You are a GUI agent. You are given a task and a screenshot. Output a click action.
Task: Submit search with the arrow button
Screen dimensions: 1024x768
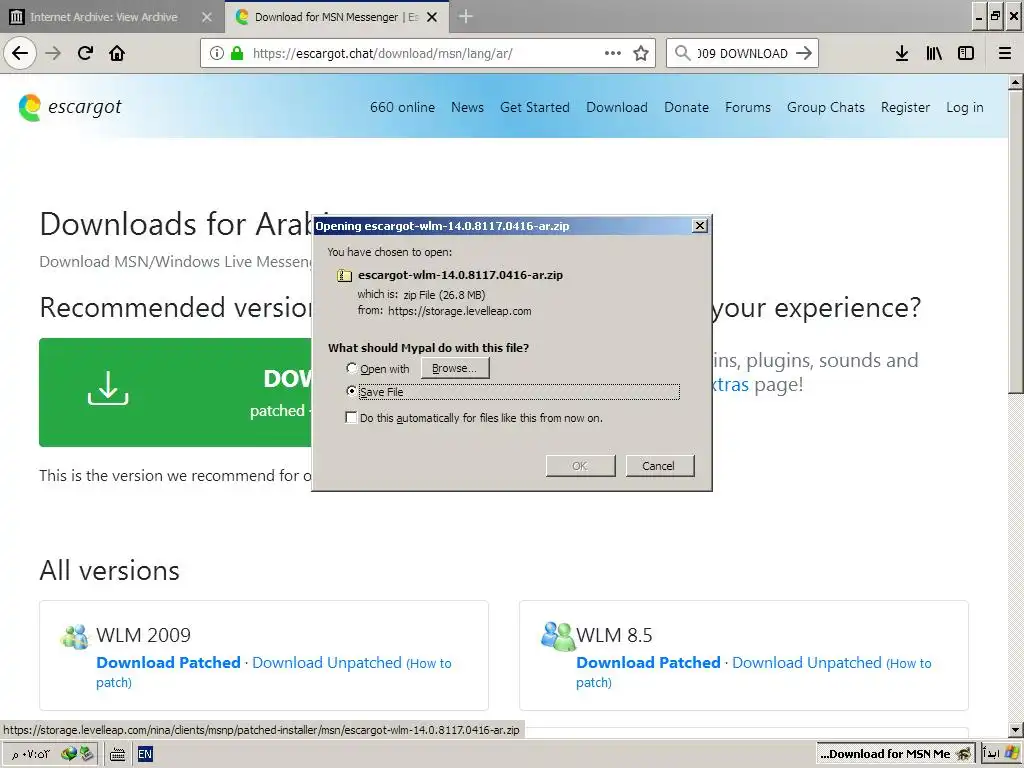(x=804, y=53)
